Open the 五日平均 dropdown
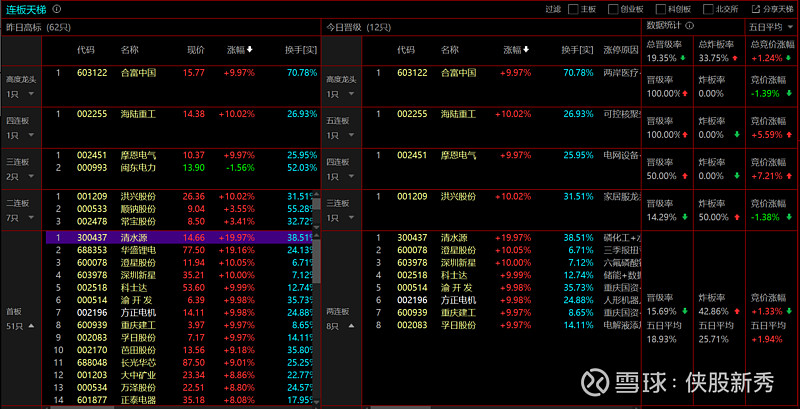 point(772,24)
